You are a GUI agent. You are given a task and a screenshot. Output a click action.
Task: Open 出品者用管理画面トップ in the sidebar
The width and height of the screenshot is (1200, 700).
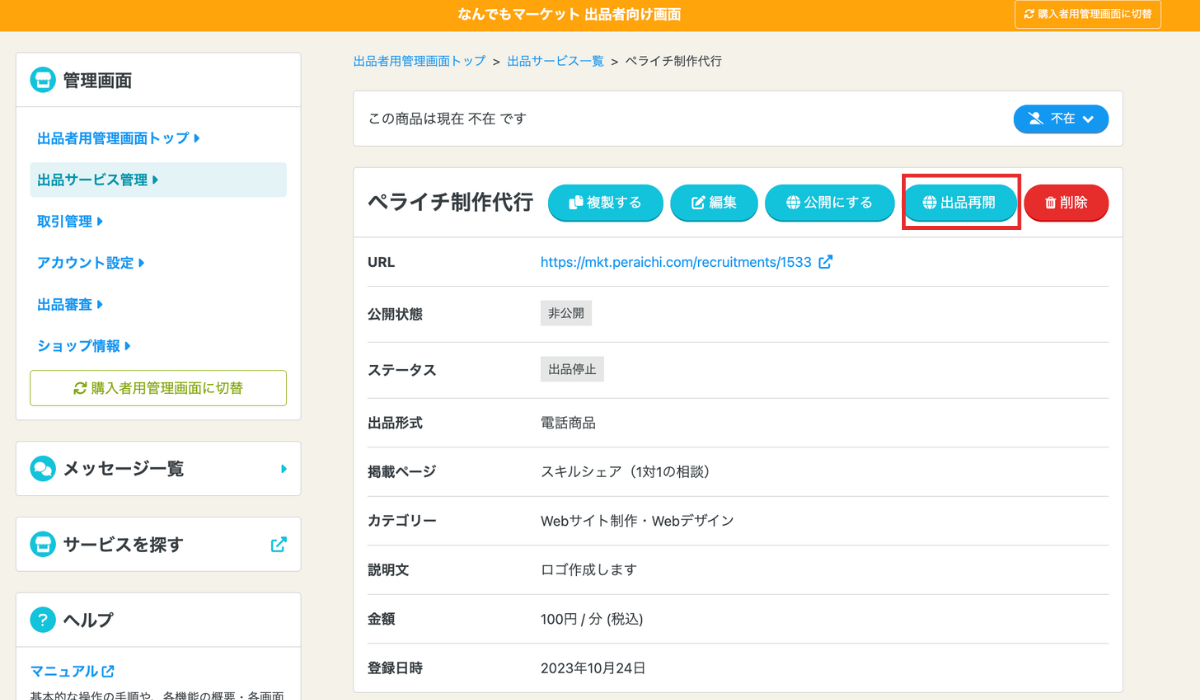(118, 138)
